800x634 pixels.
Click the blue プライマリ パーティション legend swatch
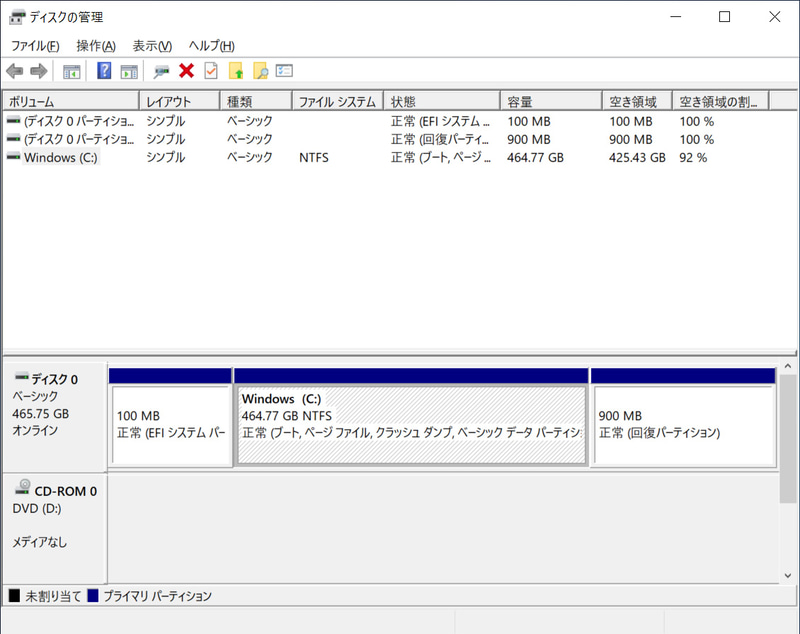coord(93,595)
